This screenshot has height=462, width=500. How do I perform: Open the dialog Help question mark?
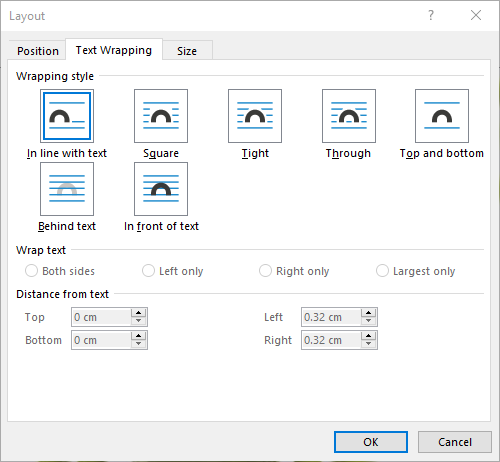pyautogui.click(x=431, y=15)
